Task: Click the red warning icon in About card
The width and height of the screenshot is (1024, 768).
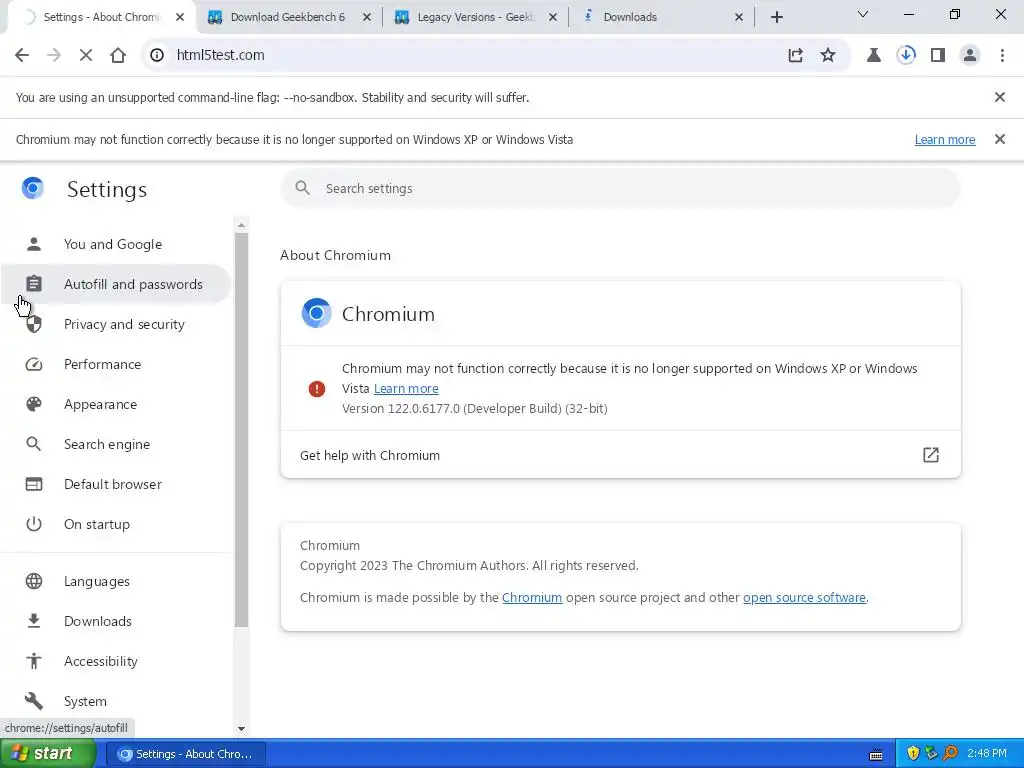Action: point(317,389)
